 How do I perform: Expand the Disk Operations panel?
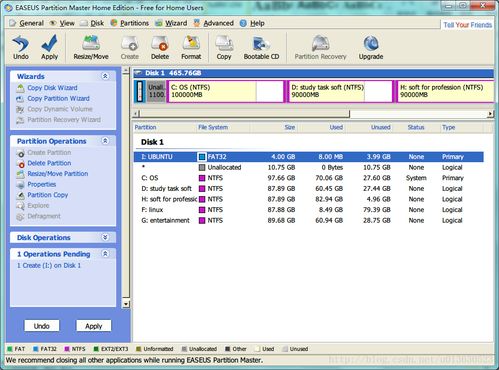coord(105,237)
